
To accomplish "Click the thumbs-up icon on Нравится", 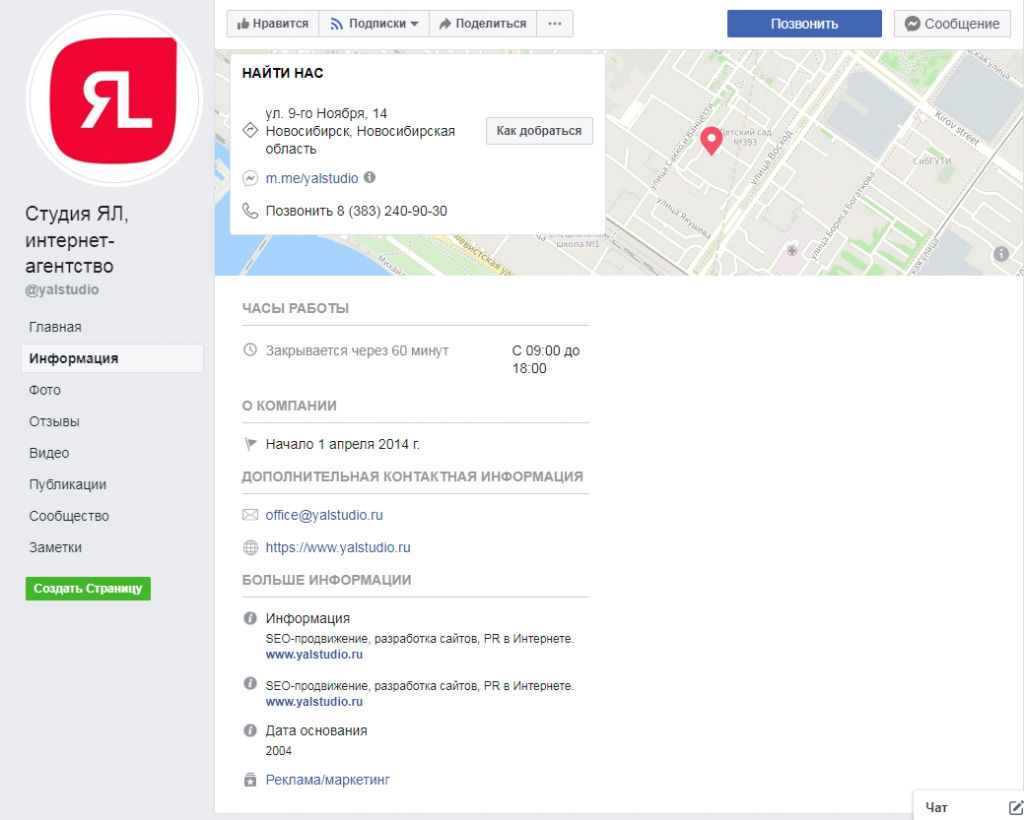I will (x=244, y=24).
